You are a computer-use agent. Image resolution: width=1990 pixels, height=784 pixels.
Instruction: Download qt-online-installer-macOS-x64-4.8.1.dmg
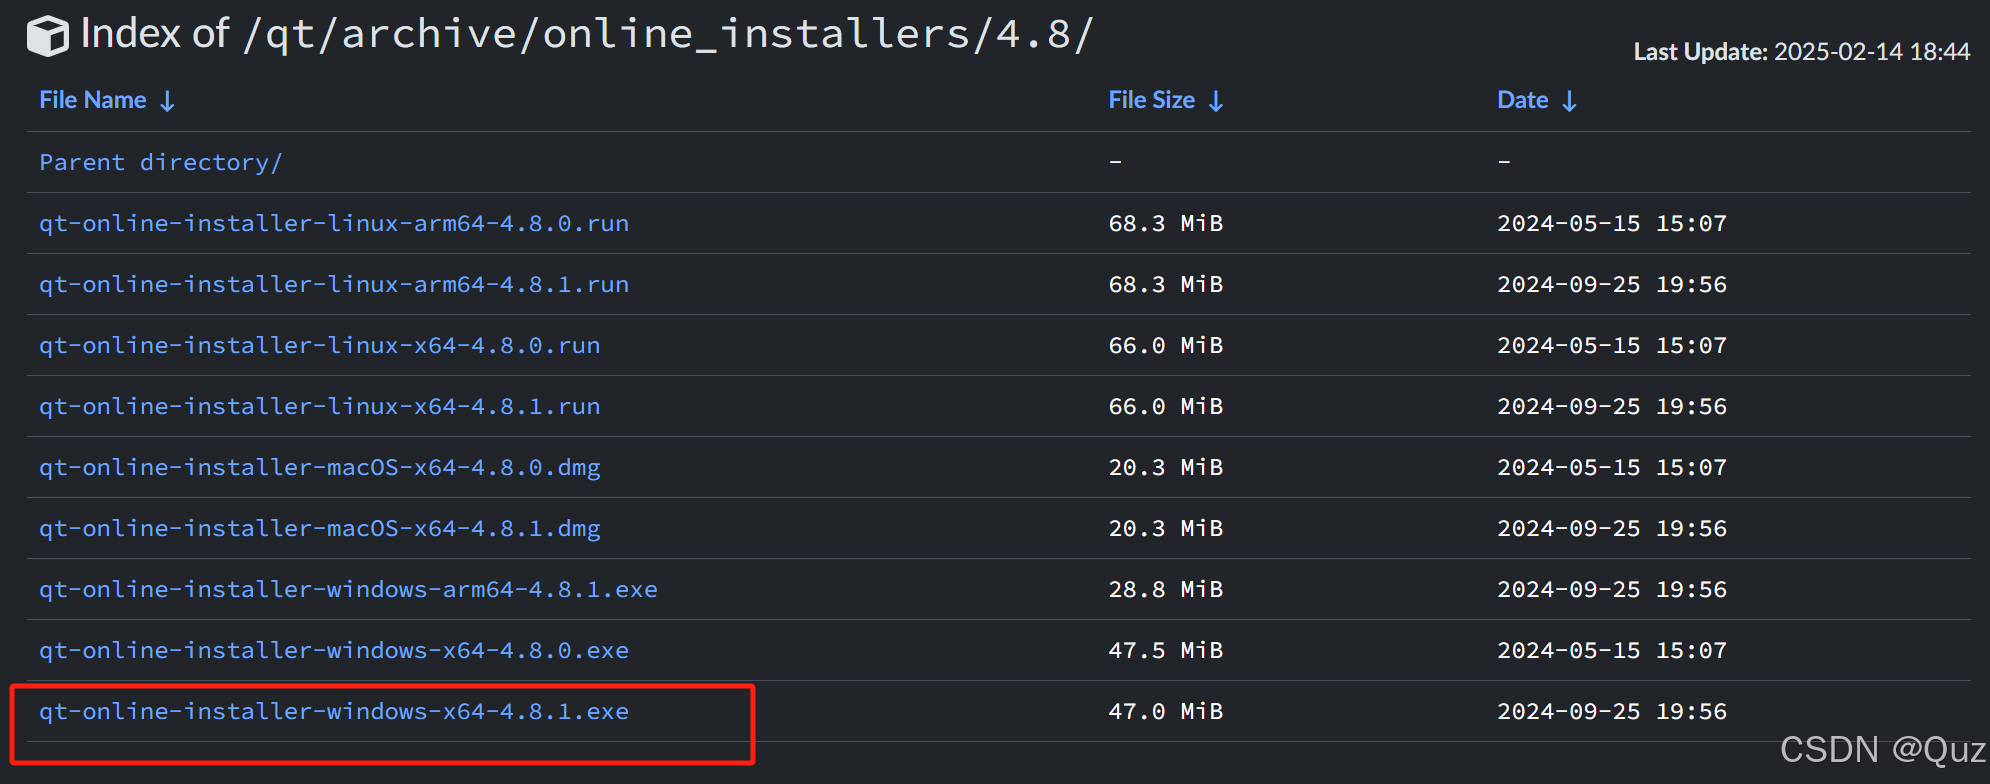[x=320, y=528]
